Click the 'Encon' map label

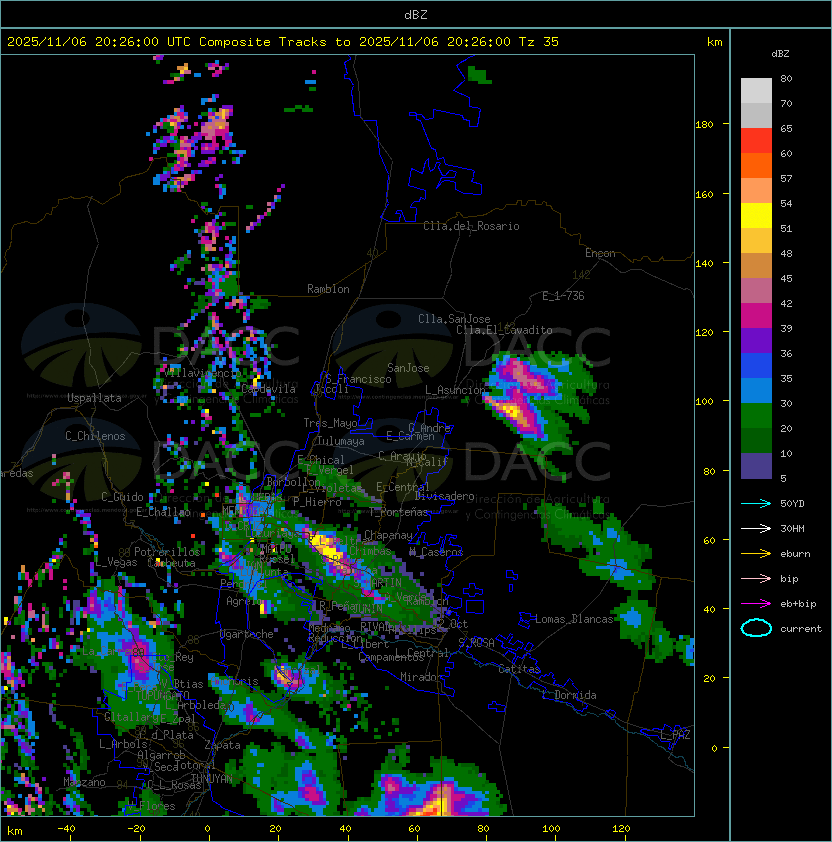coord(600,253)
